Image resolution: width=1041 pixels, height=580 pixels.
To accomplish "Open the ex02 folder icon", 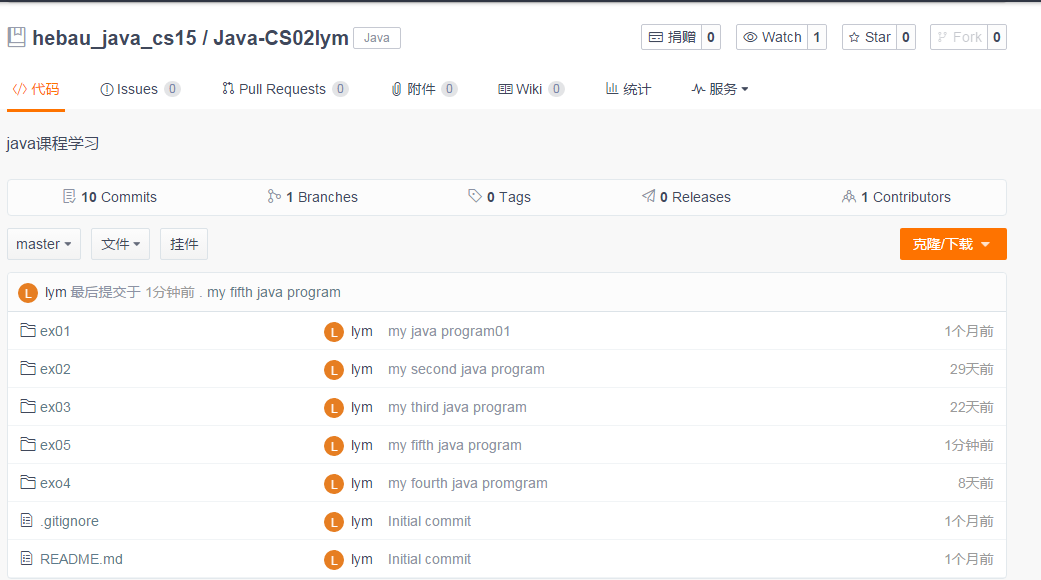I will 28,368.
